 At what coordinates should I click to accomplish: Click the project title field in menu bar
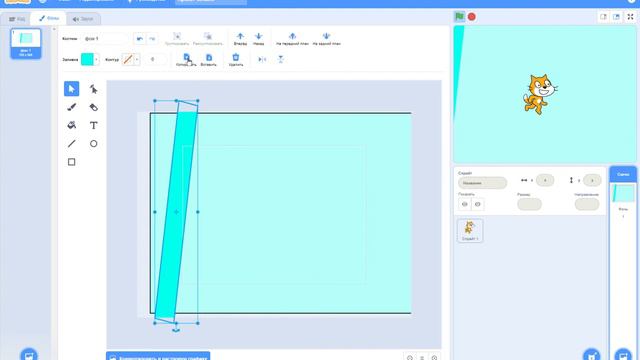[x=211, y=1]
